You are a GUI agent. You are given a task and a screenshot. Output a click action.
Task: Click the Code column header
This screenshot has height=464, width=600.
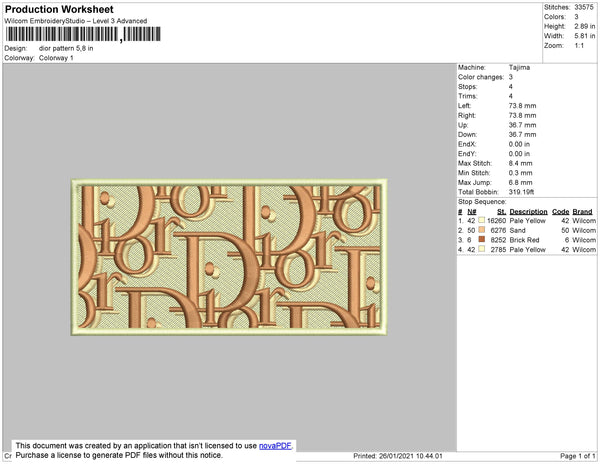(x=560, y=211)
